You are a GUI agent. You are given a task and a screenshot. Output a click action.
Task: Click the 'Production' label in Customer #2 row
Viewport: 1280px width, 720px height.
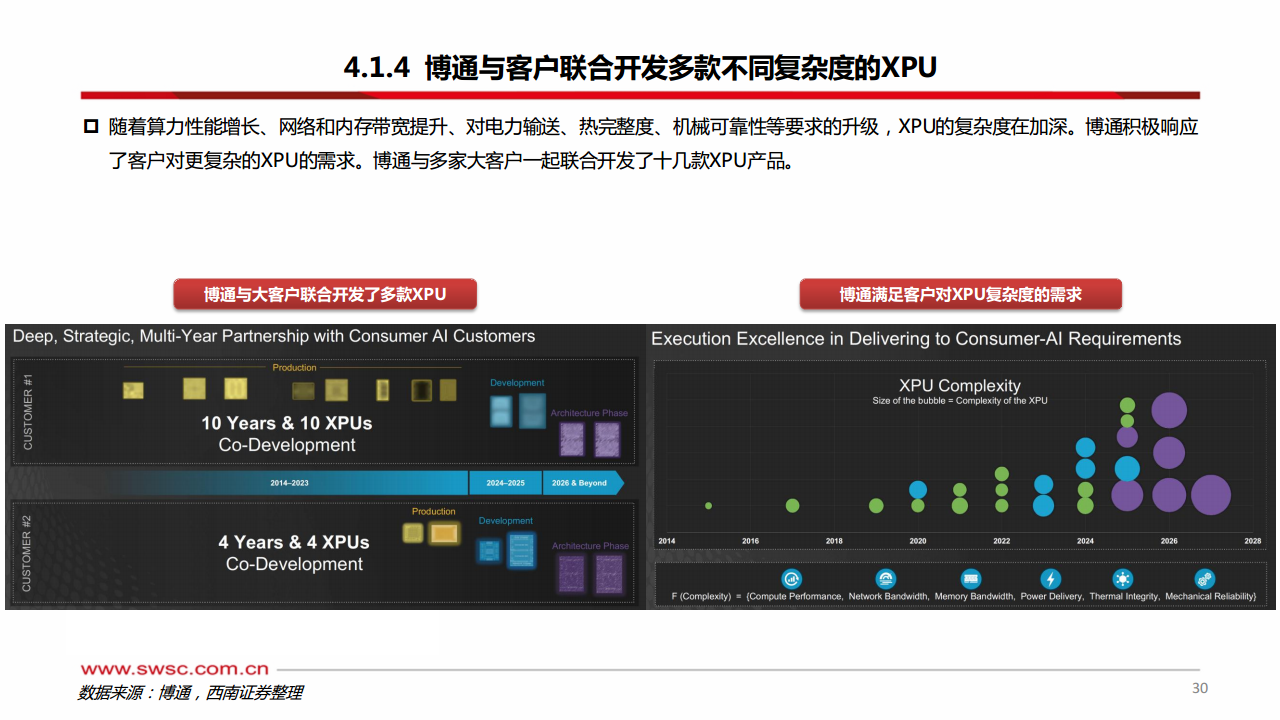tap(434, 512)
